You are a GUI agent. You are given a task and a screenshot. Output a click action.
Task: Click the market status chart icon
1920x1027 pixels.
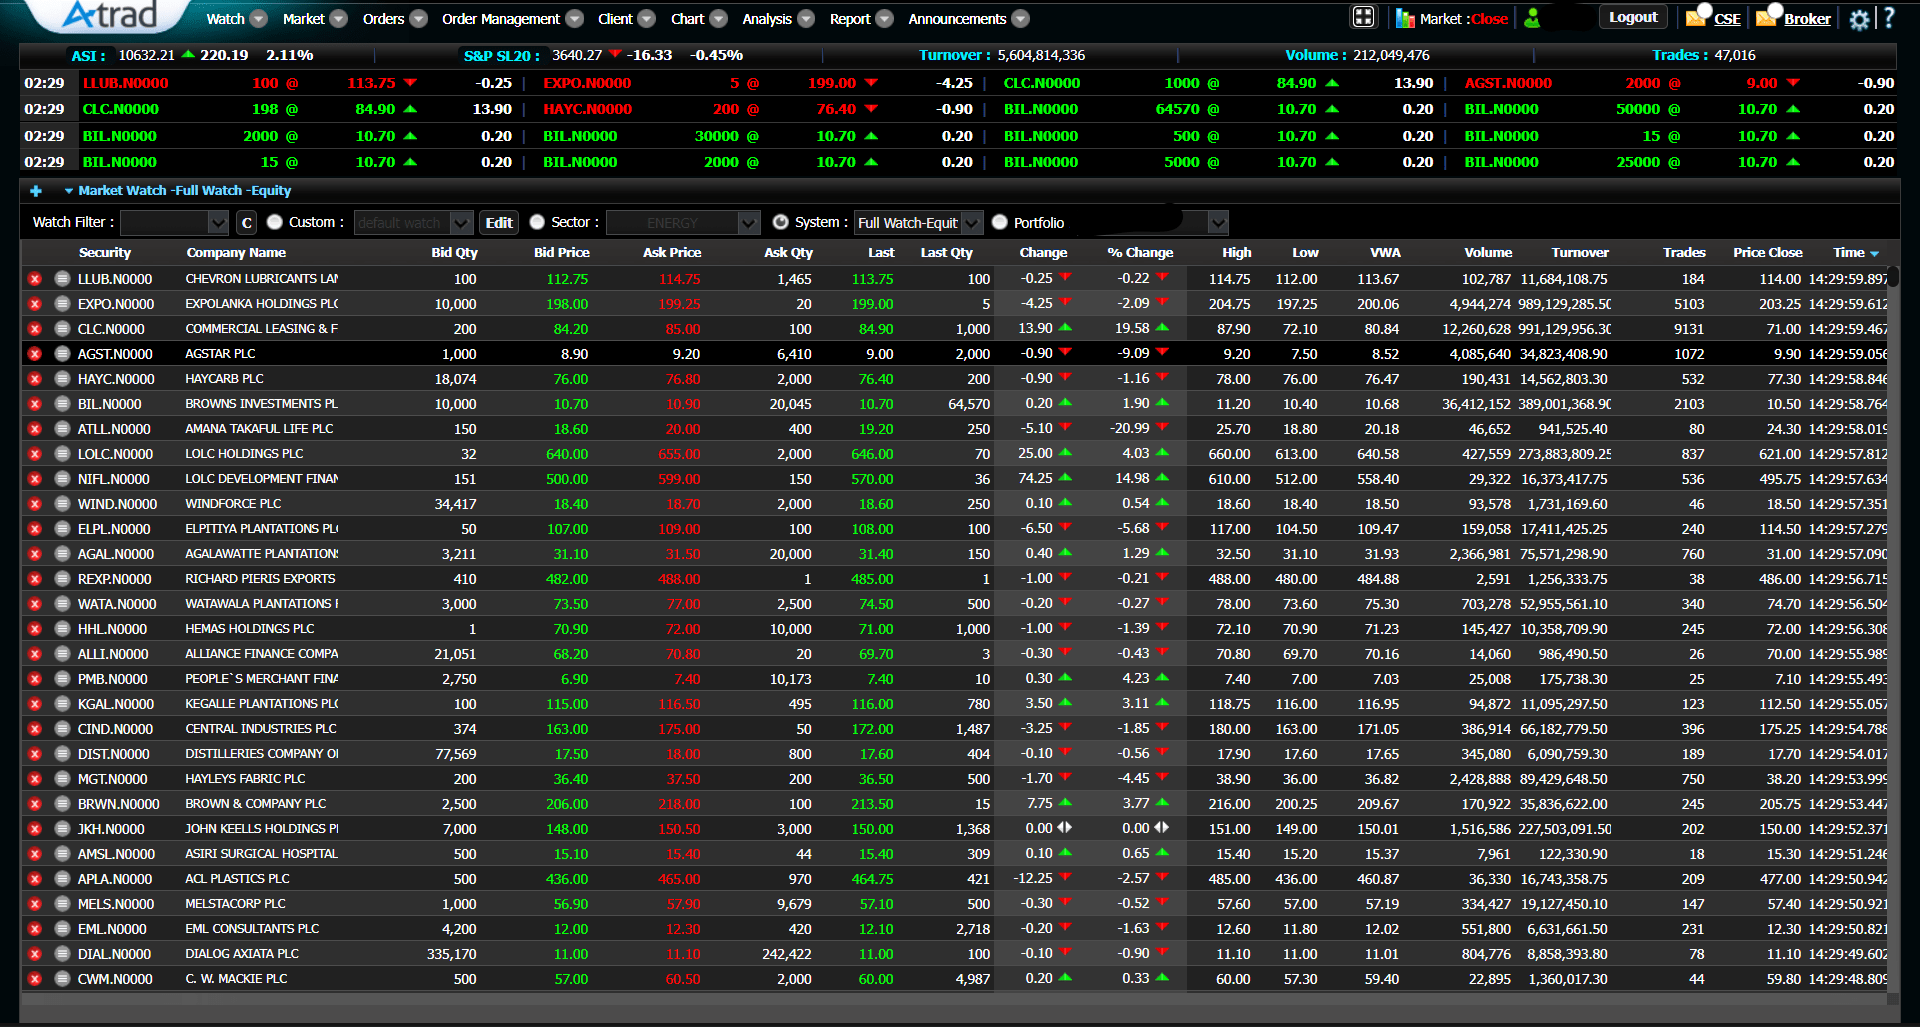tap(1405, 18)
